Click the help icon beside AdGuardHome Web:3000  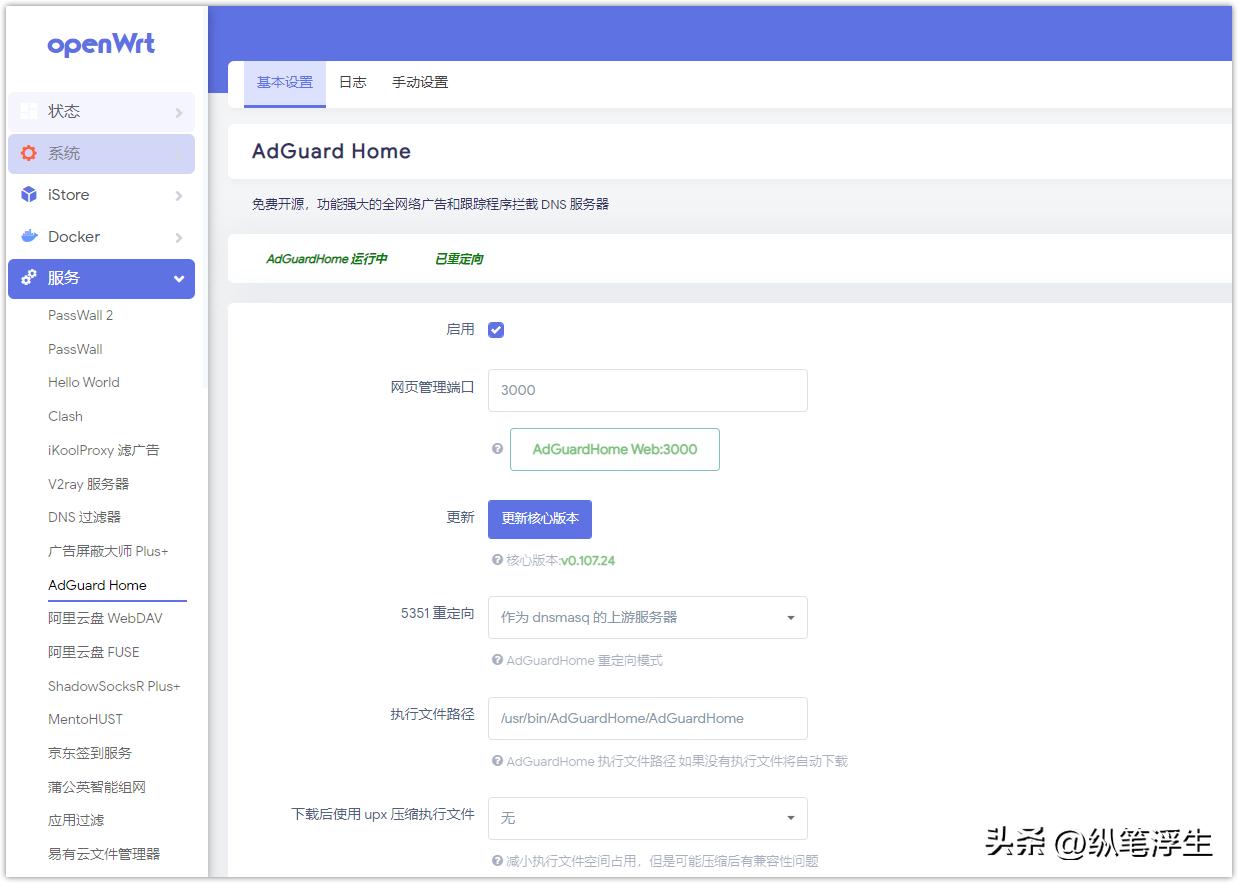[497, 449]
